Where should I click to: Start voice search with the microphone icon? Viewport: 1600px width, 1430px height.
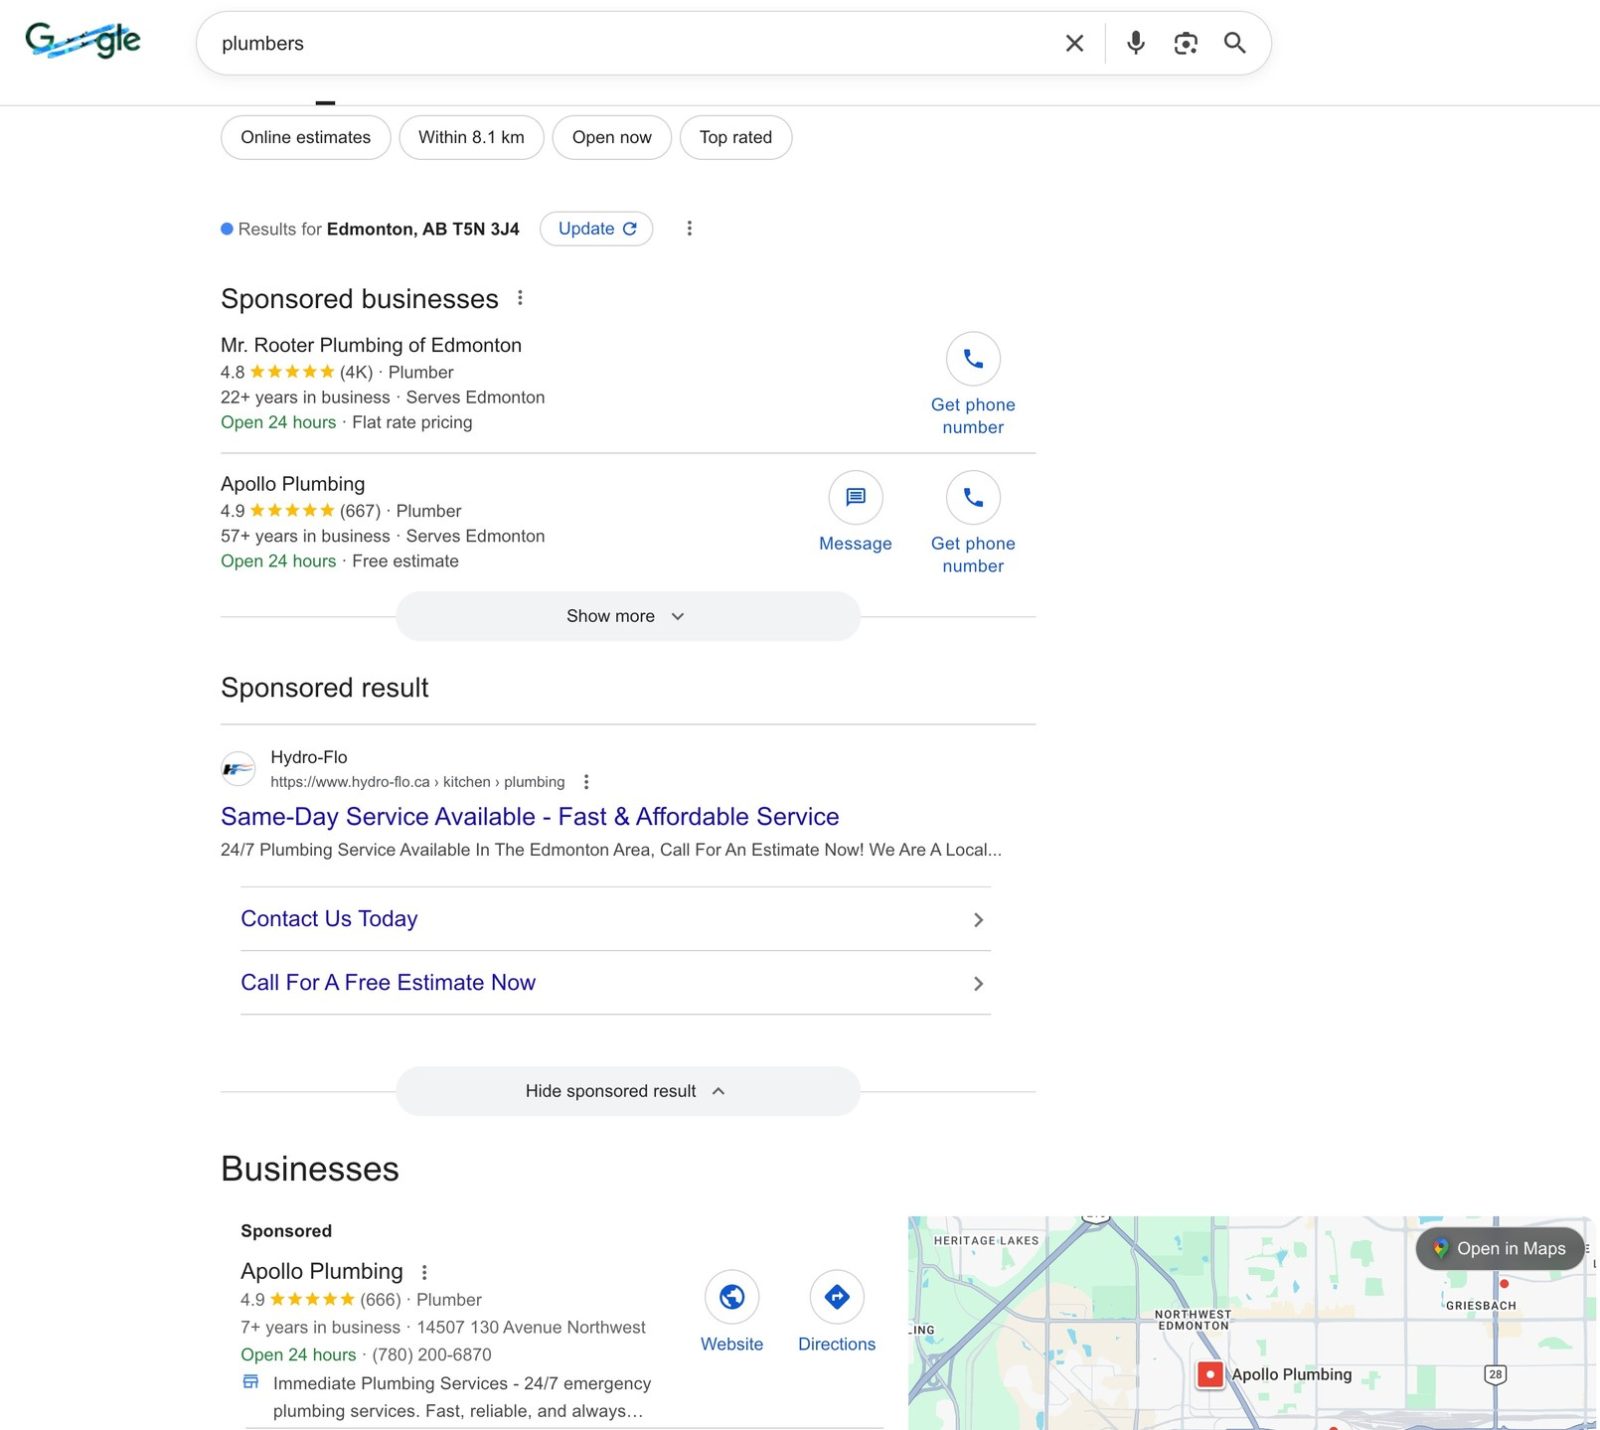point(1135,43)
